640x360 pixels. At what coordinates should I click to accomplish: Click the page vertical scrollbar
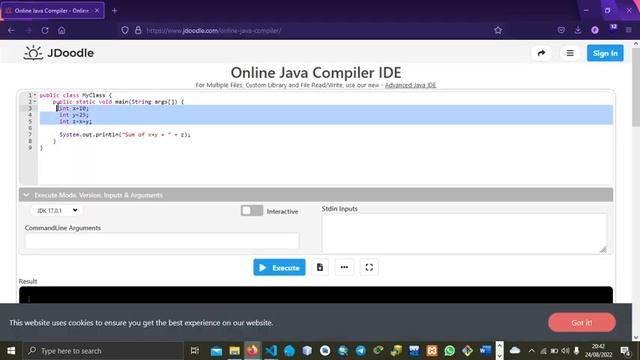[x=636, y=87]
